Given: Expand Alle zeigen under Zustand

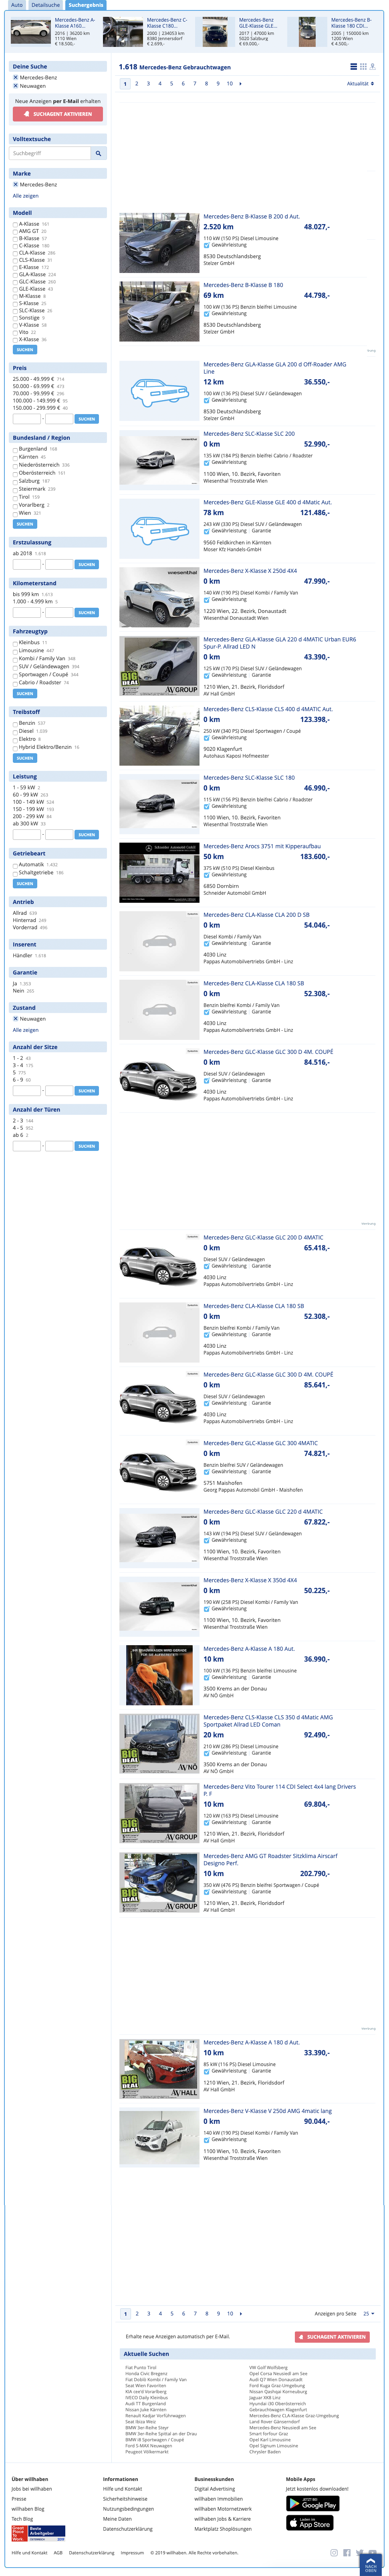Looking at the screenshot, I should (x=26, y=1030).
